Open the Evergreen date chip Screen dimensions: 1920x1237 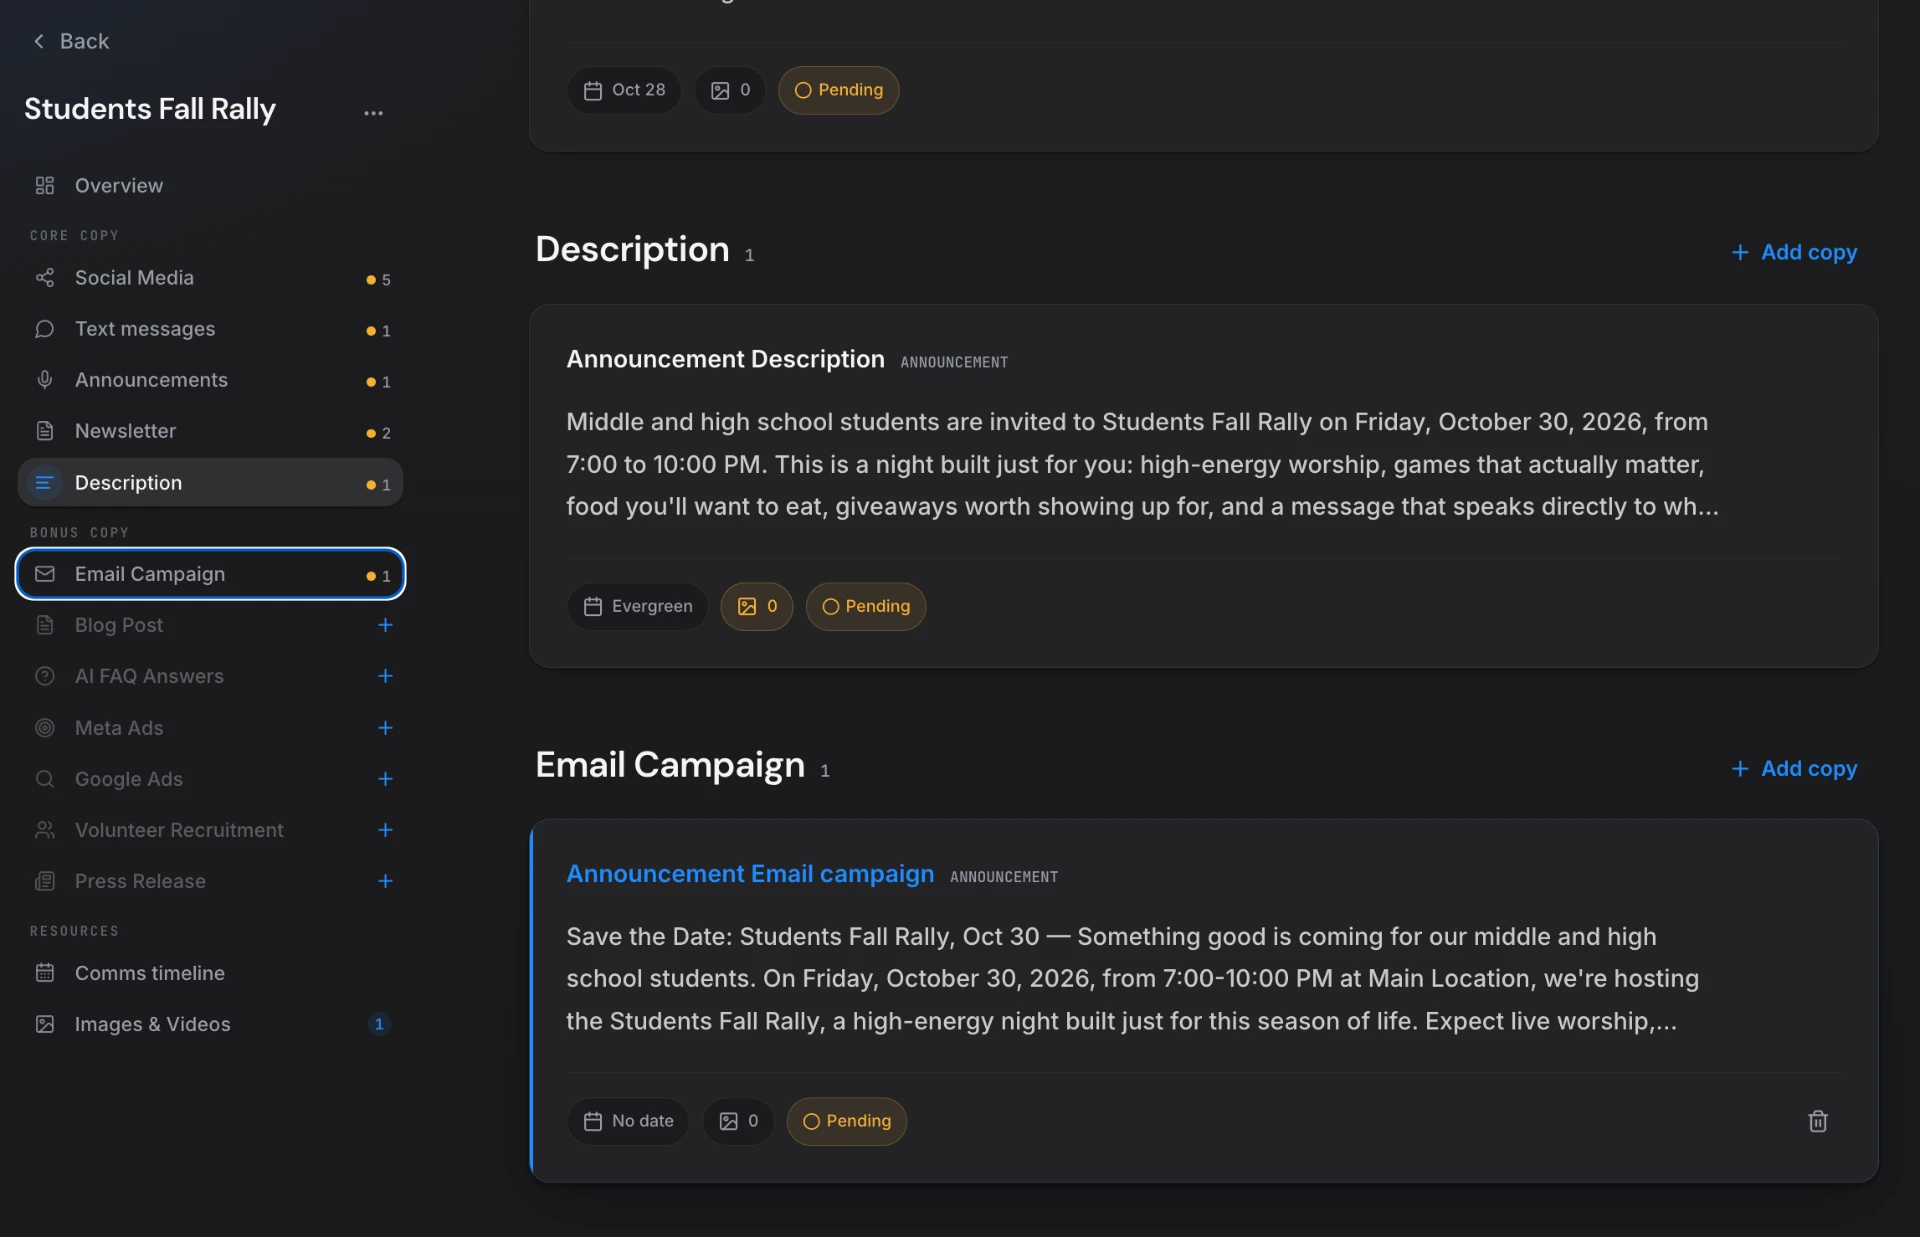pyautogui.click(x=637, y=606)
